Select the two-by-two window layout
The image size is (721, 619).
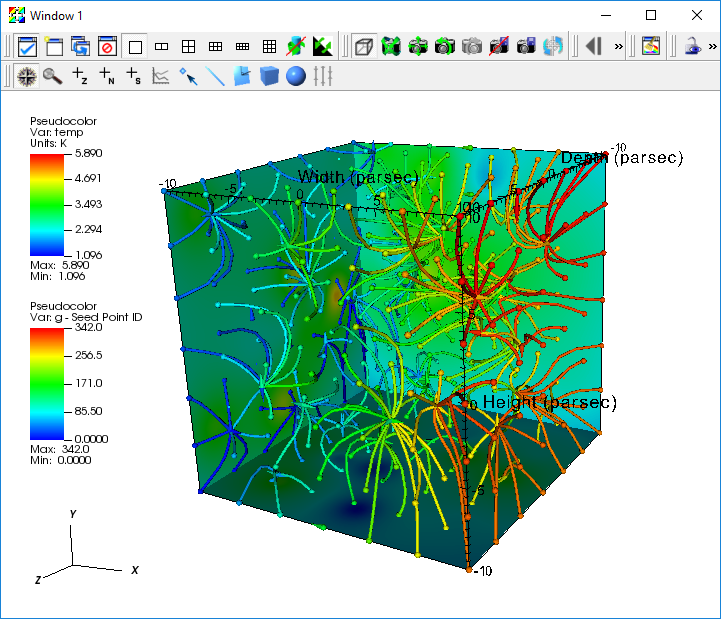coord(189,46)
